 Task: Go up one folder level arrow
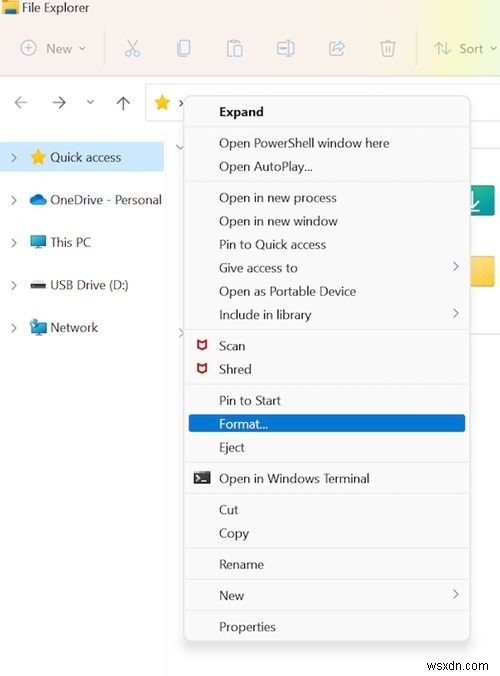click(123, 103)
